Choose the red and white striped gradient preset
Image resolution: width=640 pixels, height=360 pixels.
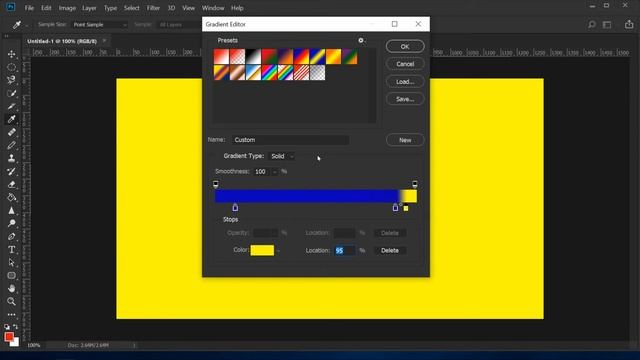pyautogui.click(x=301, y=73)
